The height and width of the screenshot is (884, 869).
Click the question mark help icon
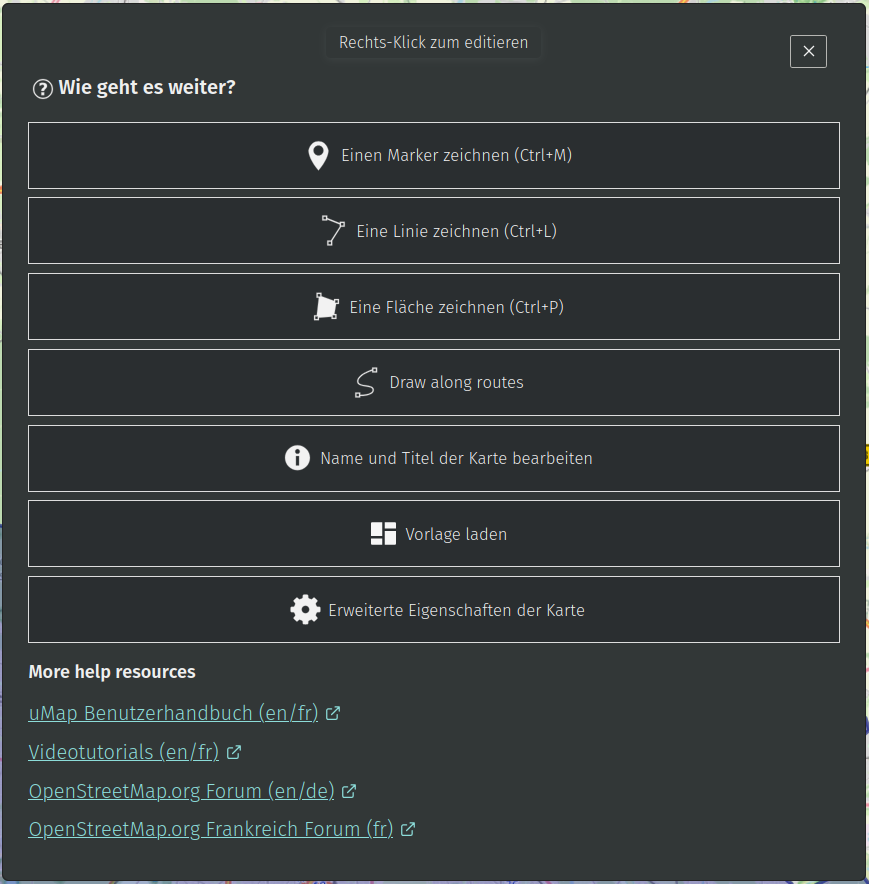(42, 89)
